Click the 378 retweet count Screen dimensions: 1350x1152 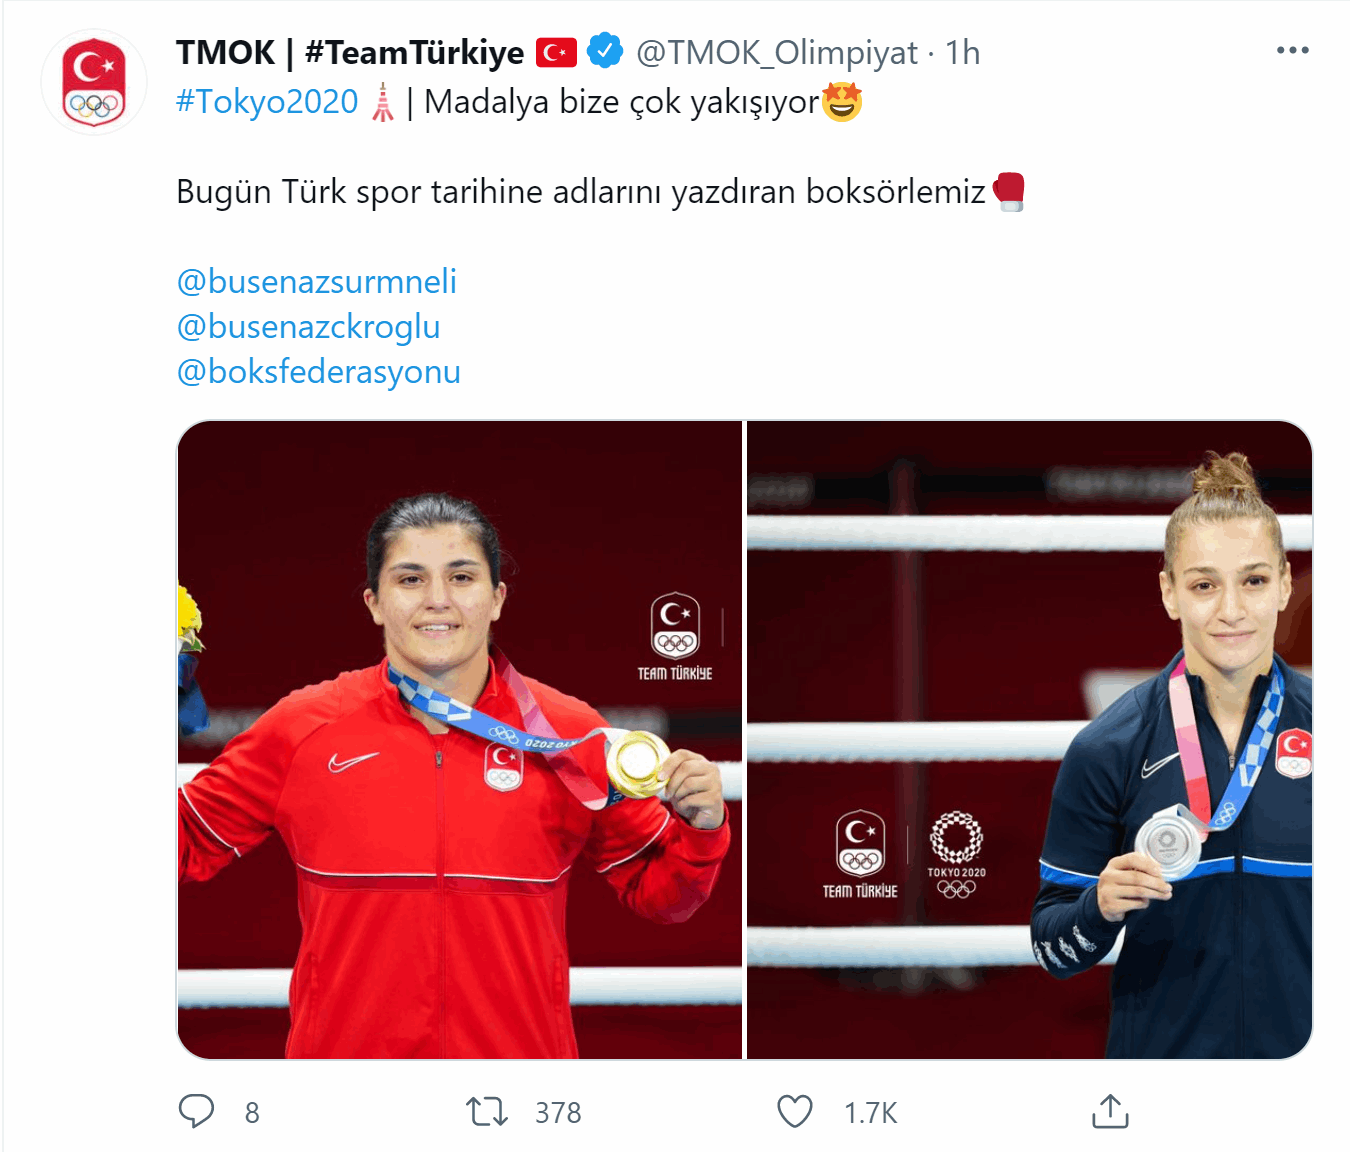click(x=558, y=1112)
